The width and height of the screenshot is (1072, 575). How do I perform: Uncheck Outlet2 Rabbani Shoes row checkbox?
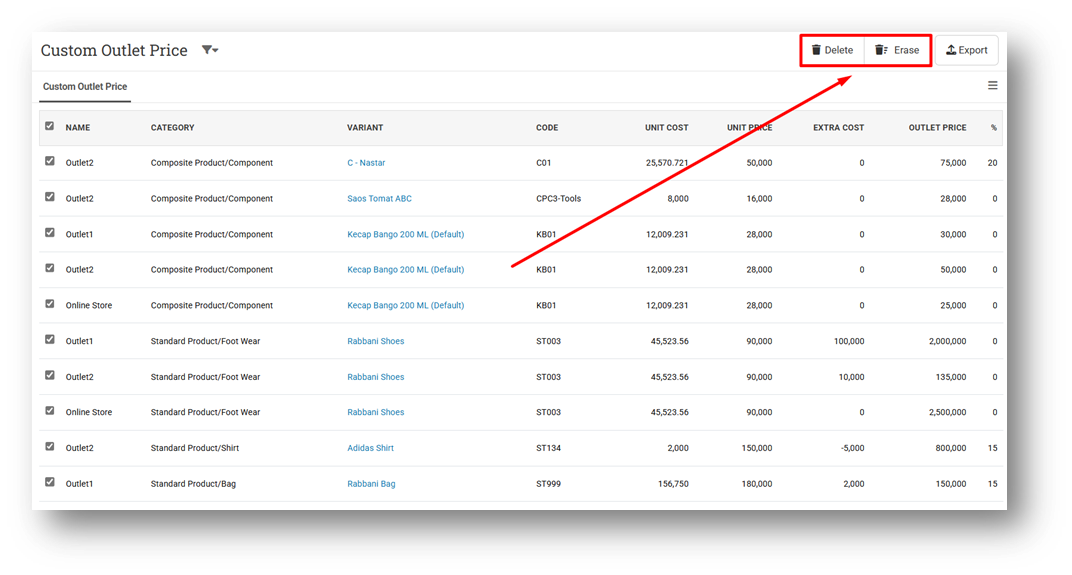coord(49,375)
